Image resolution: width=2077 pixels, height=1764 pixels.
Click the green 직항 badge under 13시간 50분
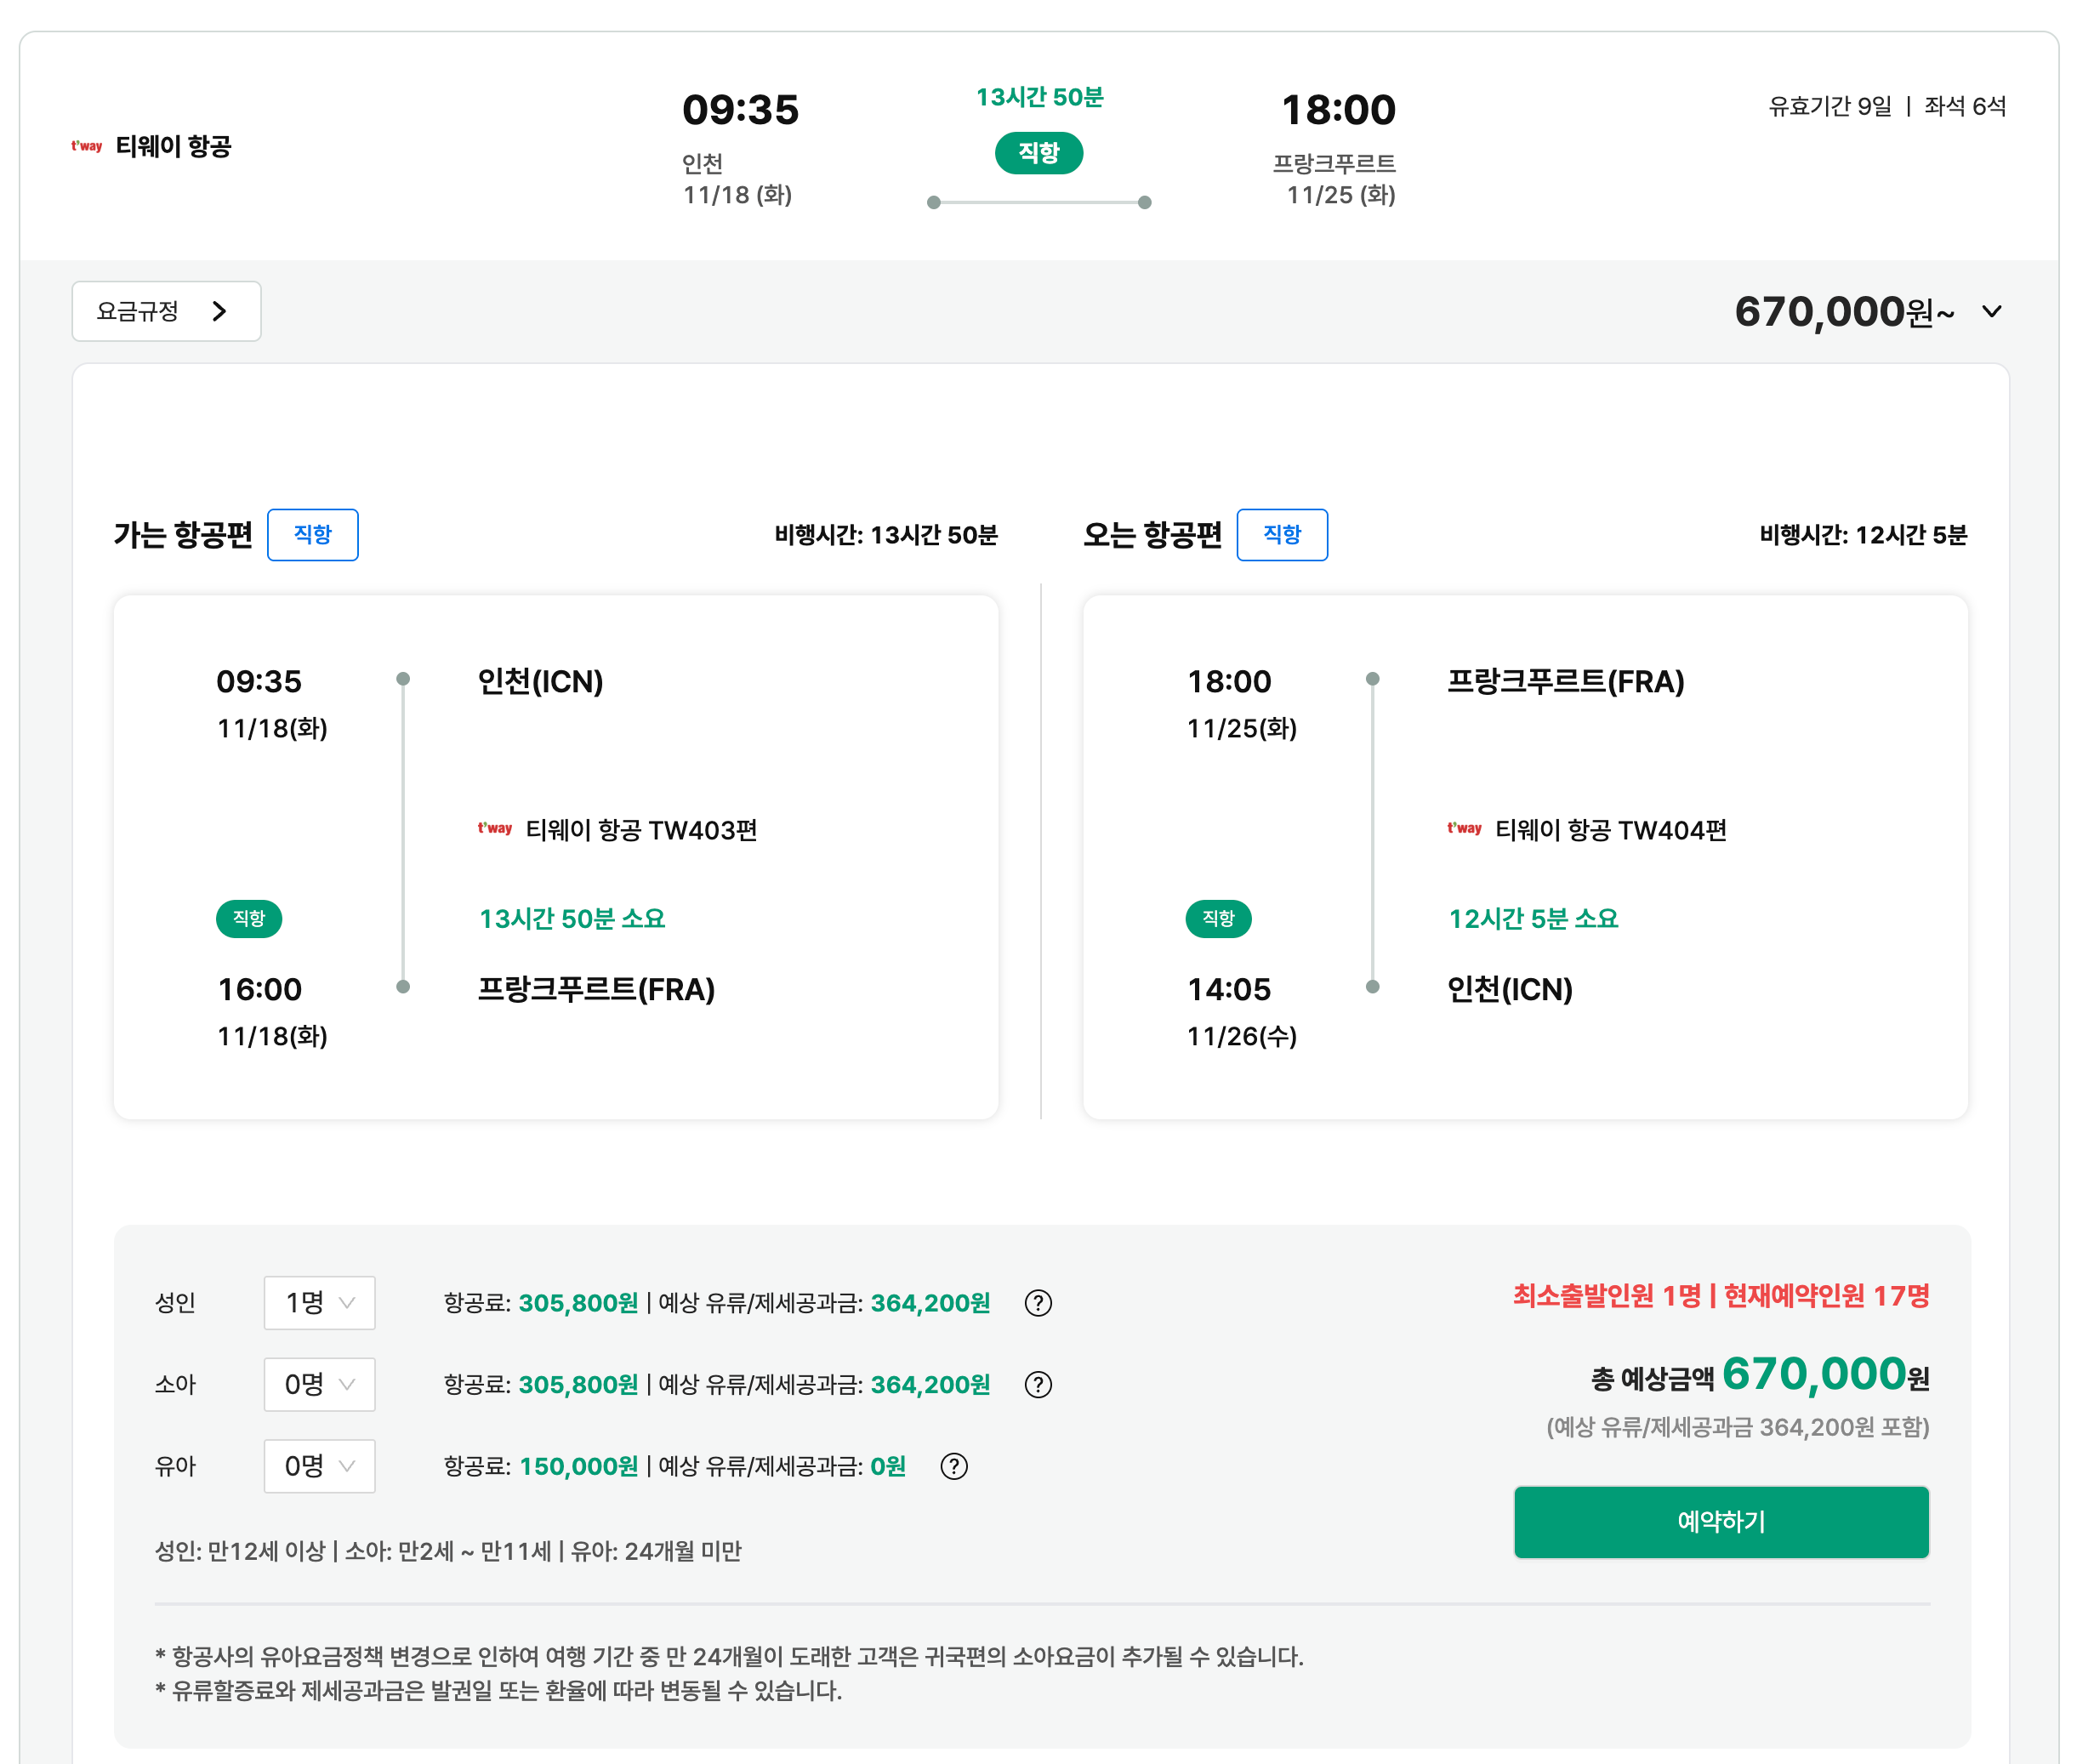tap(1038, 153)
